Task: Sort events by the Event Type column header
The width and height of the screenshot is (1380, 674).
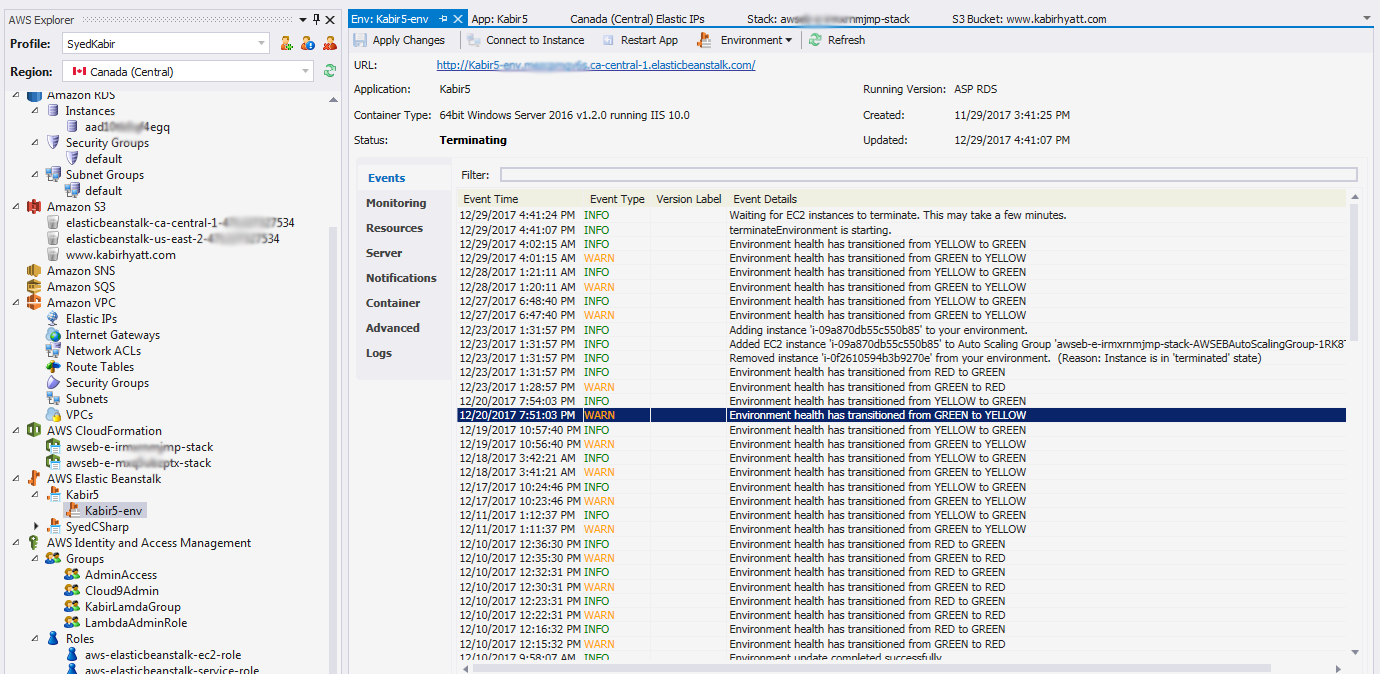Action: click(x=617, y=199)
